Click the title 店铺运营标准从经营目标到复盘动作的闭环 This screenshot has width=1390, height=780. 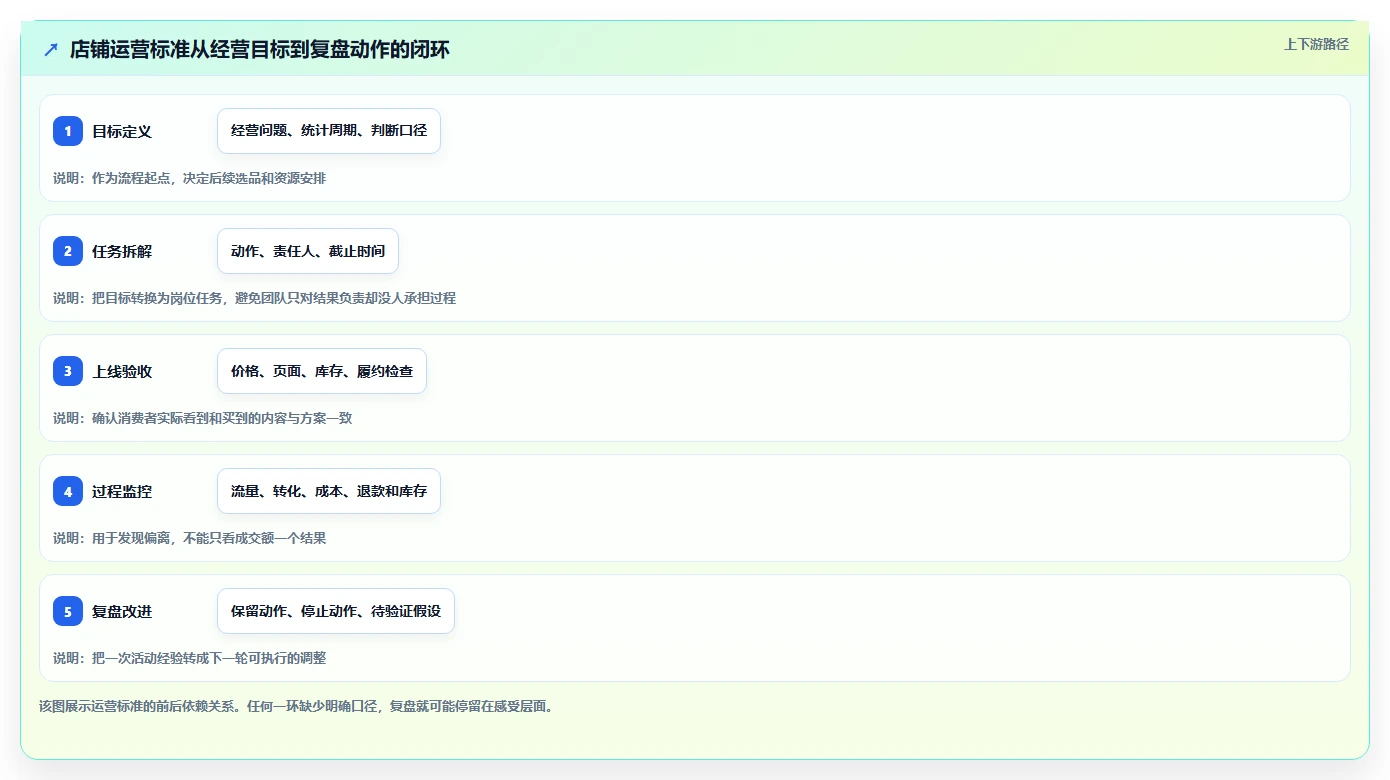click(x=260, y=50)
